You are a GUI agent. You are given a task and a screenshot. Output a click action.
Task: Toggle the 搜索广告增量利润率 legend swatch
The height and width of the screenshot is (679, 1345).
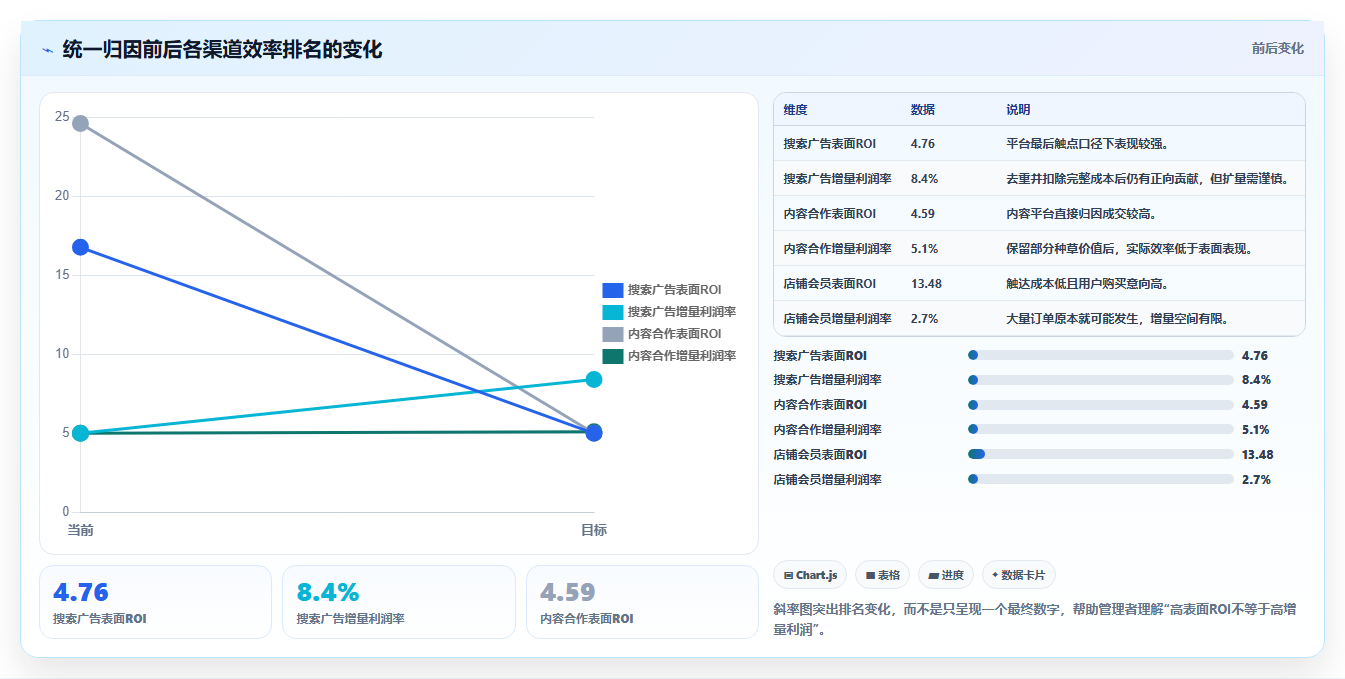[612, 312]
